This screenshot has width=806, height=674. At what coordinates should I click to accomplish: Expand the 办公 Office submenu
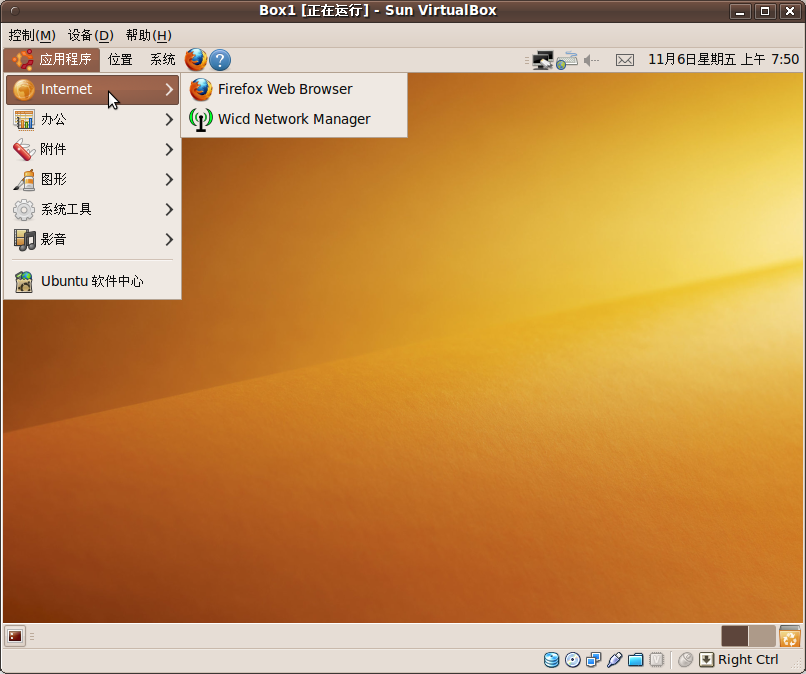pos(93,120)
